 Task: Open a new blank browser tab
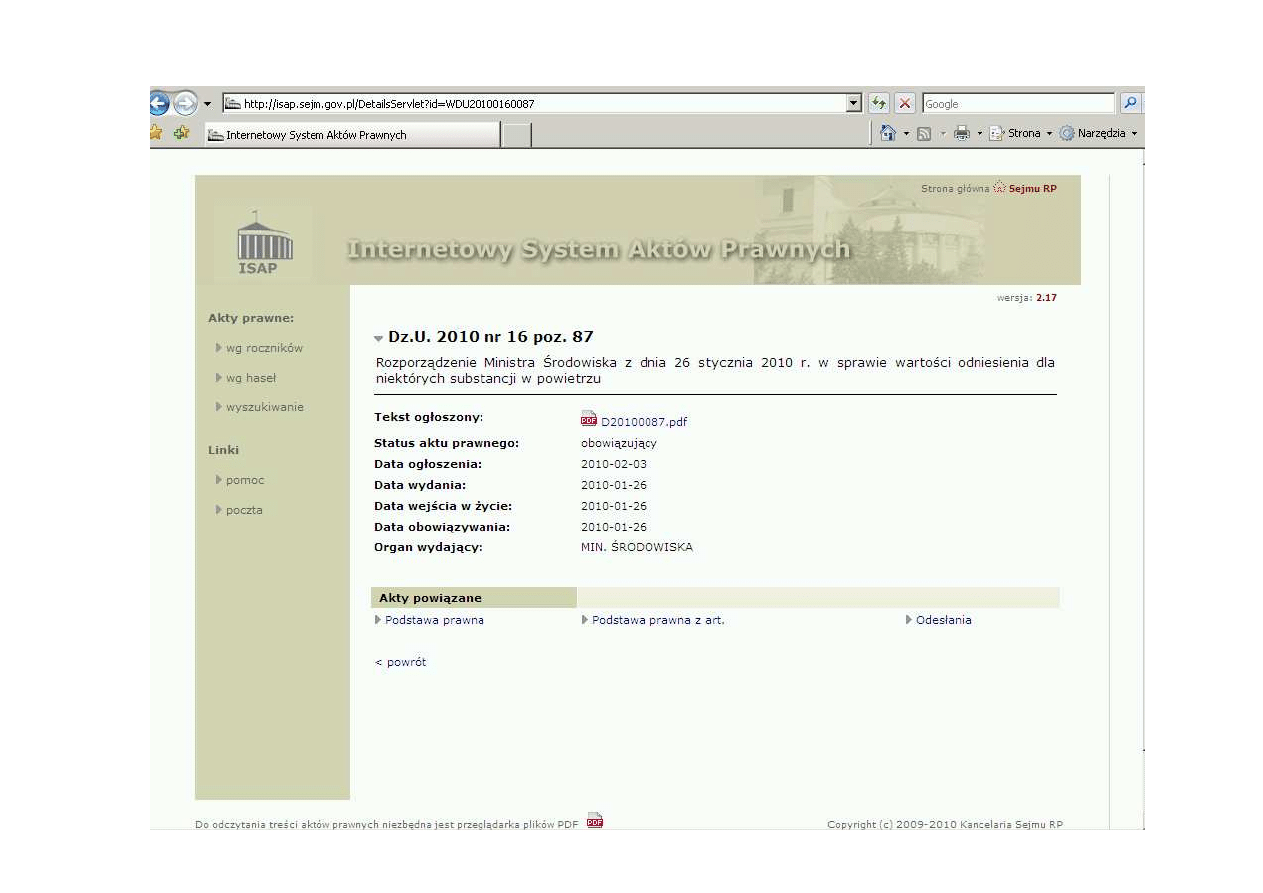515,135
